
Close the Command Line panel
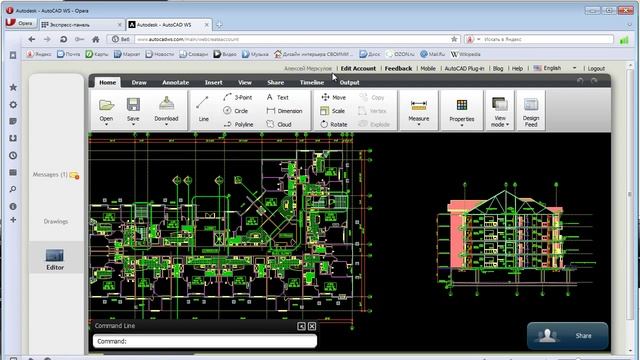click(x=312, y=326)
